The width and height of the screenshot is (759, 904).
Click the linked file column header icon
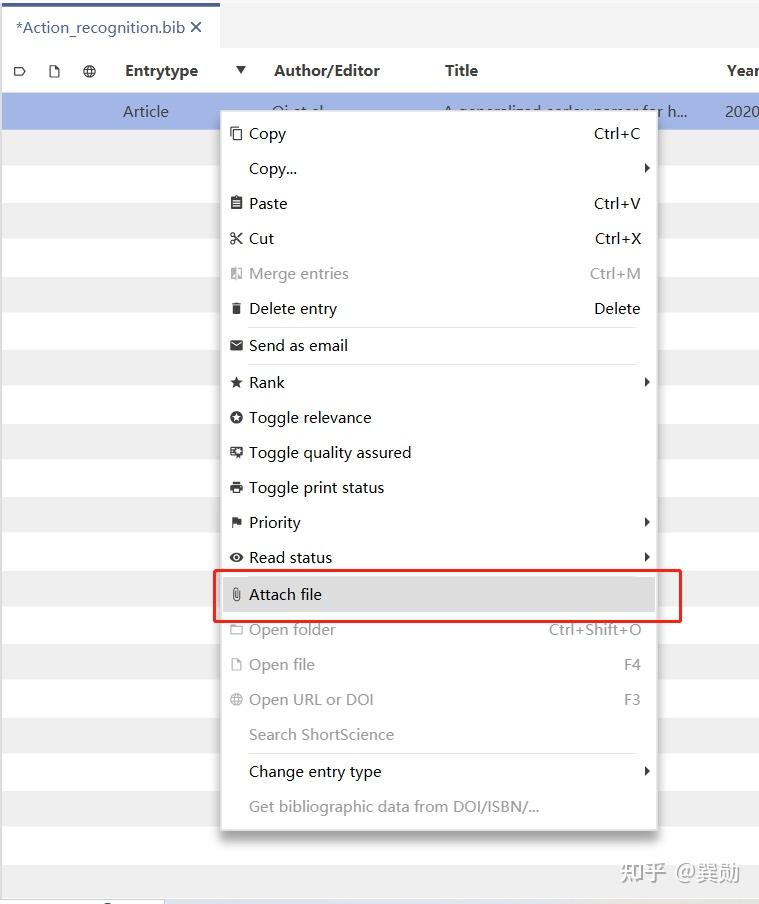click(55, 71)
